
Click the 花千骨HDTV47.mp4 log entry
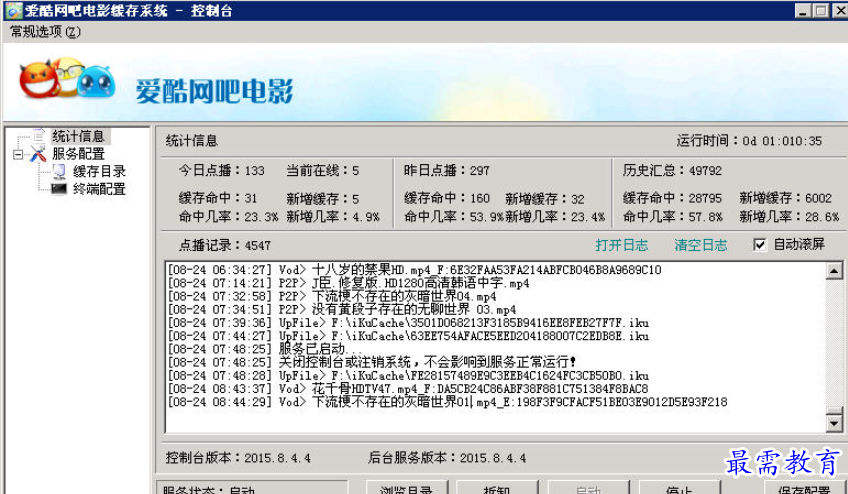[408, 389]
